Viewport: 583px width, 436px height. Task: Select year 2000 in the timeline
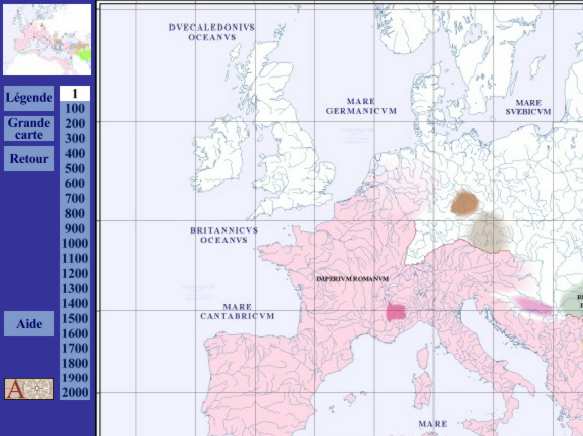click(75, 393)
